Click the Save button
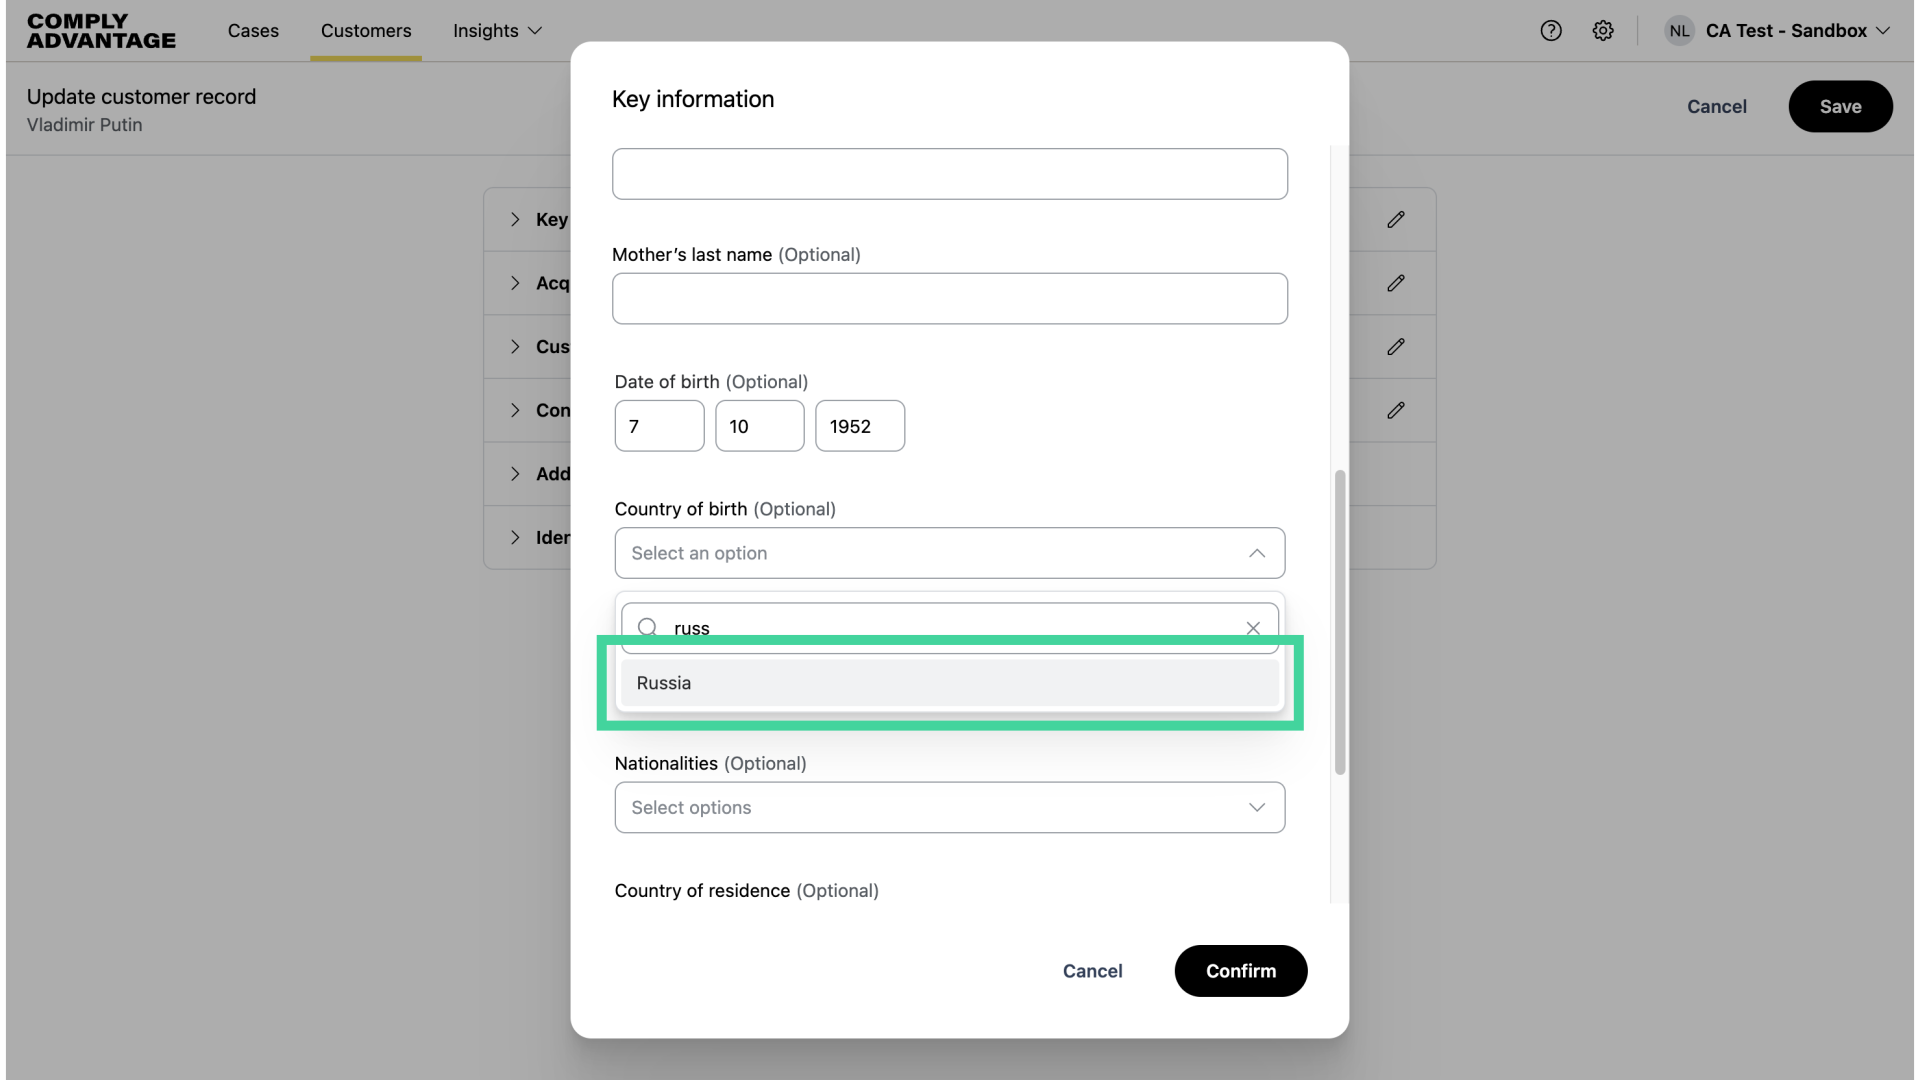 [x=1840, y=106]
